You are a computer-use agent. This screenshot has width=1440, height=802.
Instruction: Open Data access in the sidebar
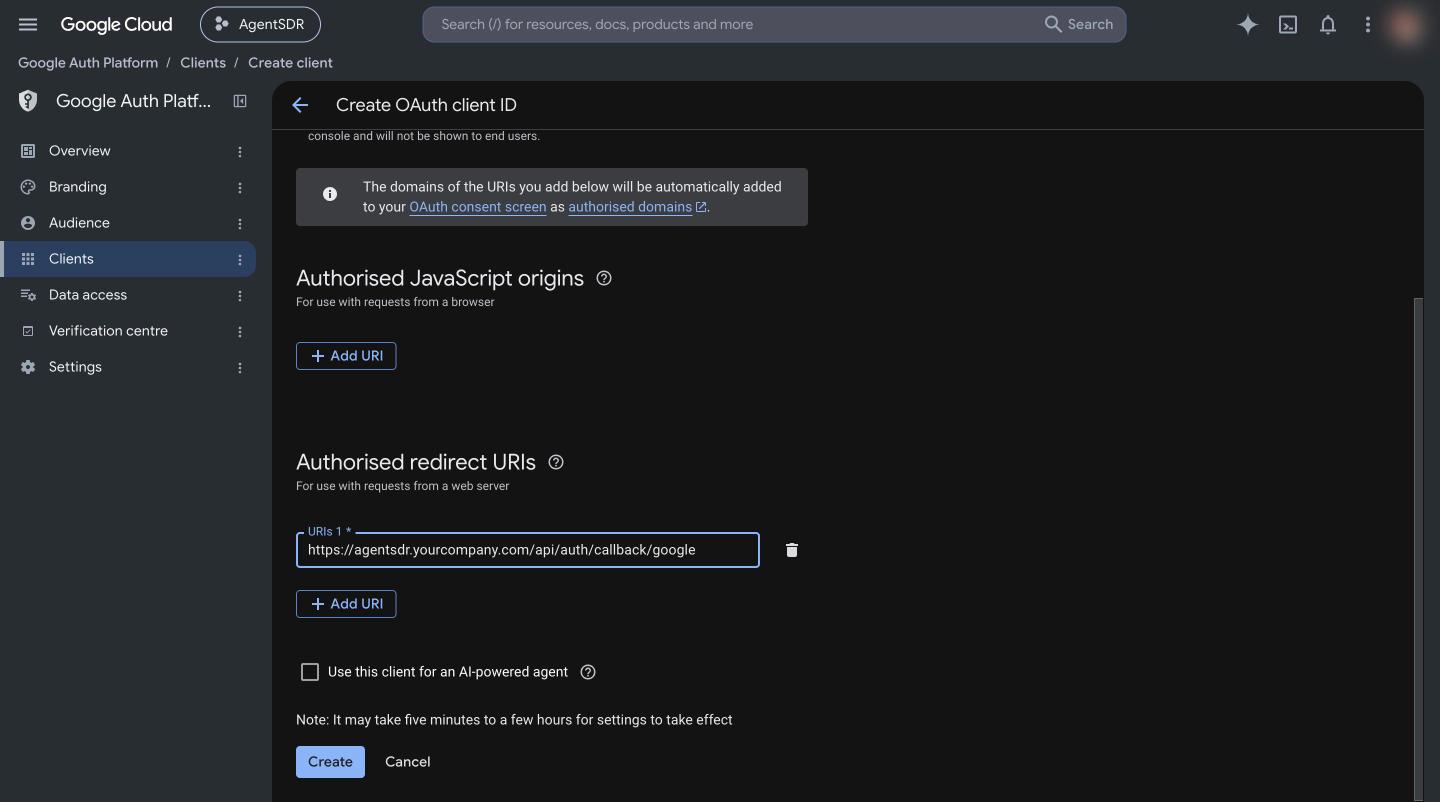click(x=88, y=295)
